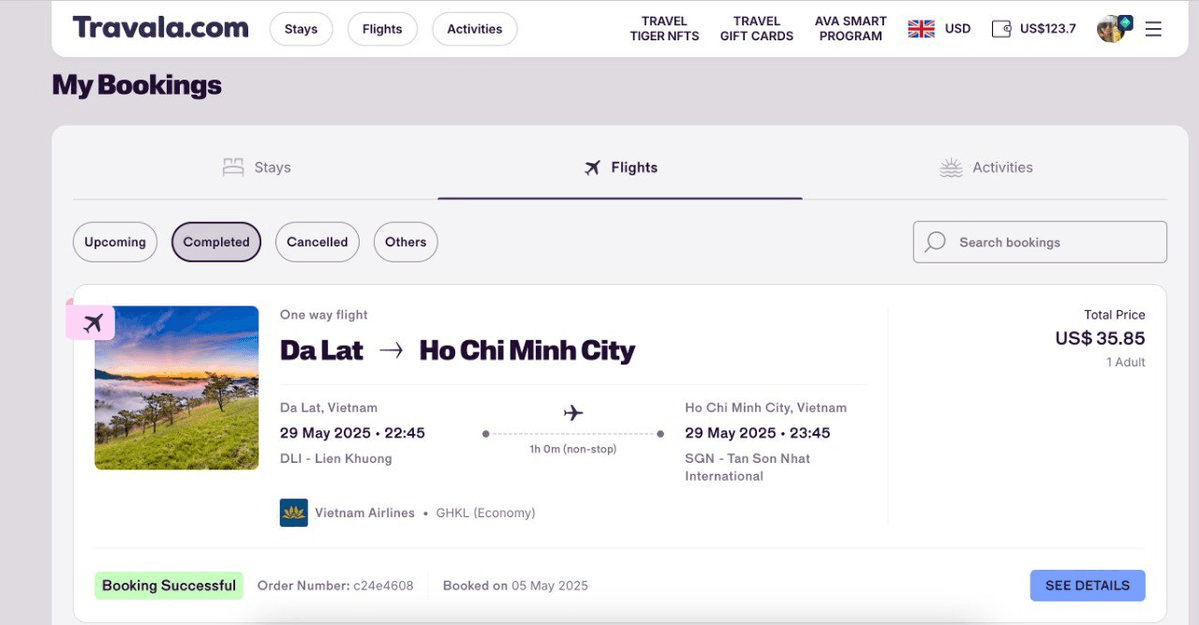The image size is (1199, 625).
Task: Open the hamburger menu icon
Action: (x=1153, y=29)
